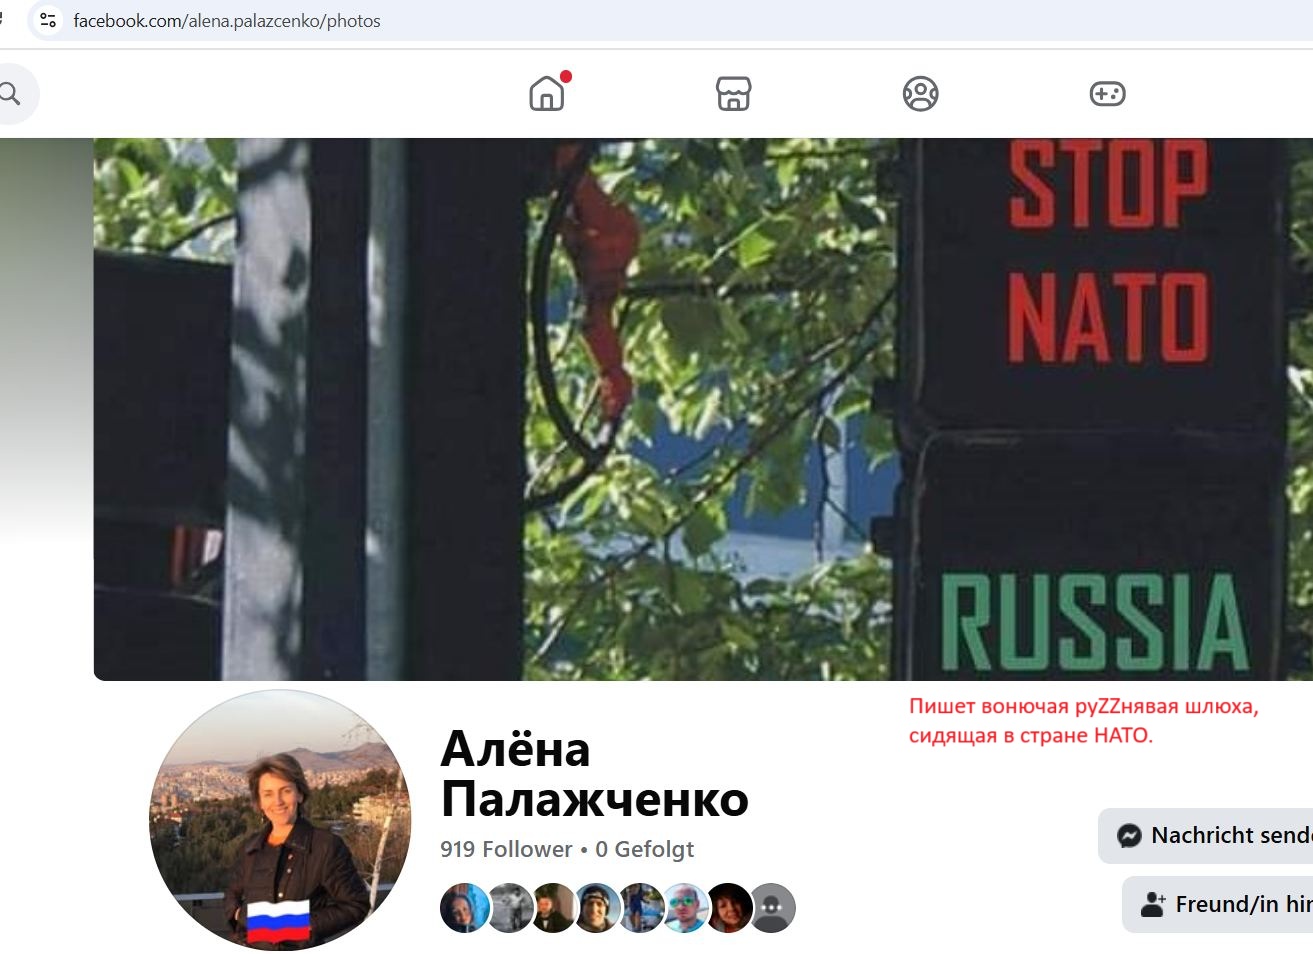Click the add-person icon on Freund/in button
This screenshot has height=954, width=1313.
[x=1153, y=905]
